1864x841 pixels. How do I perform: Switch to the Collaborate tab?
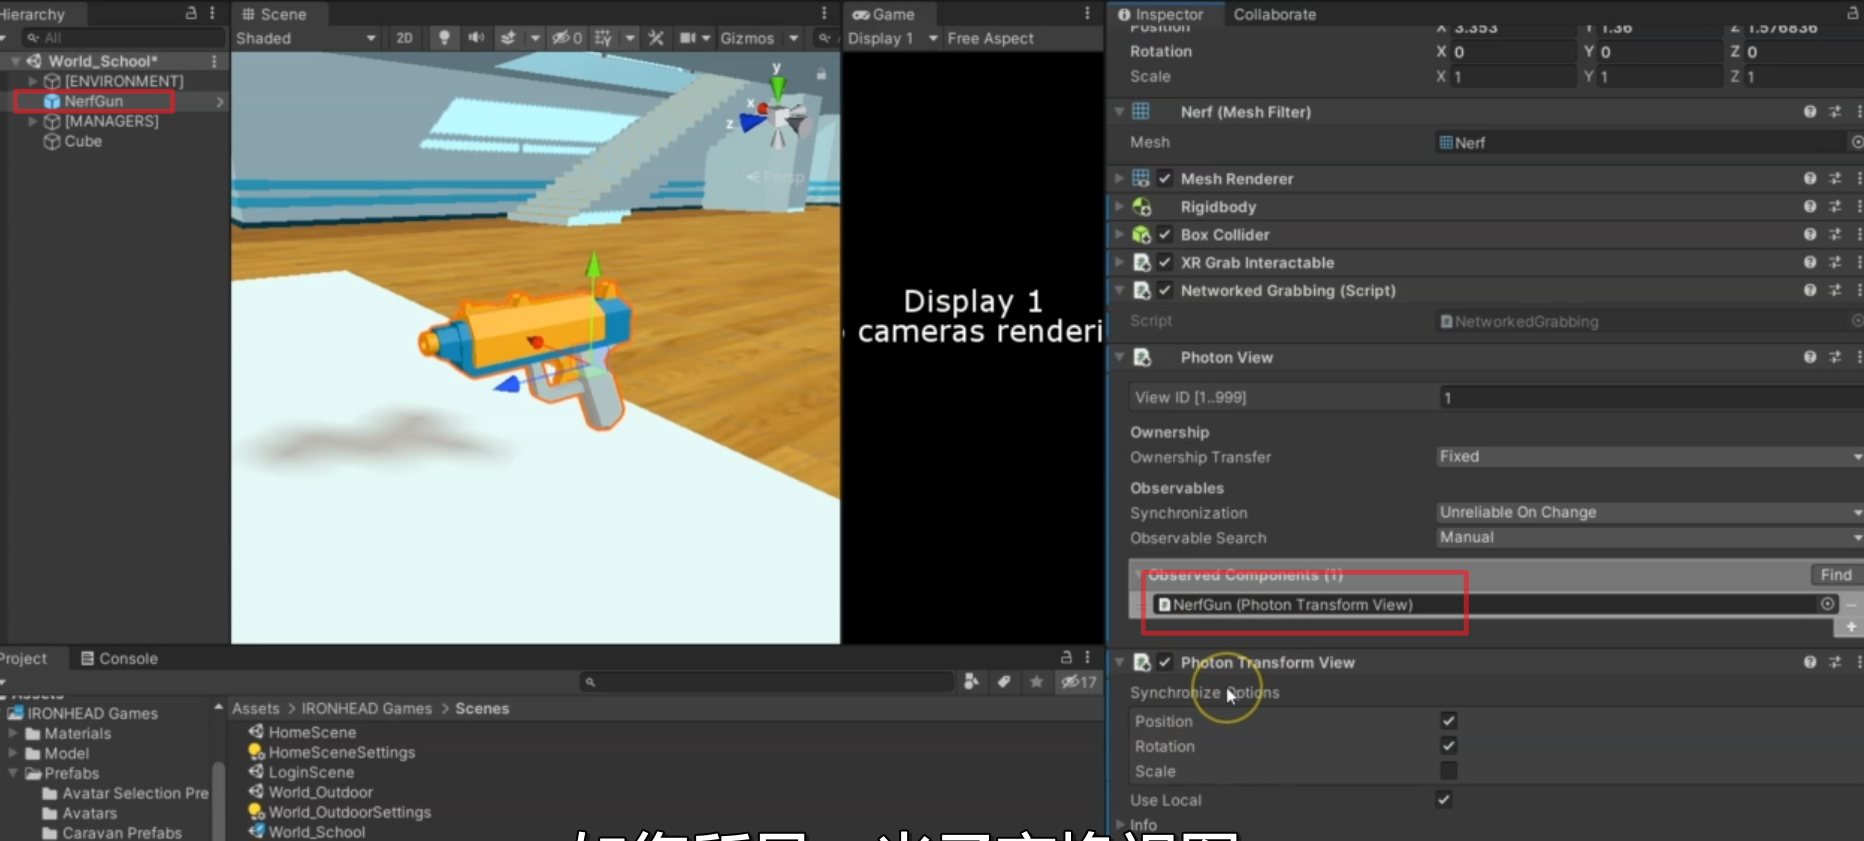pos(1274,14)
